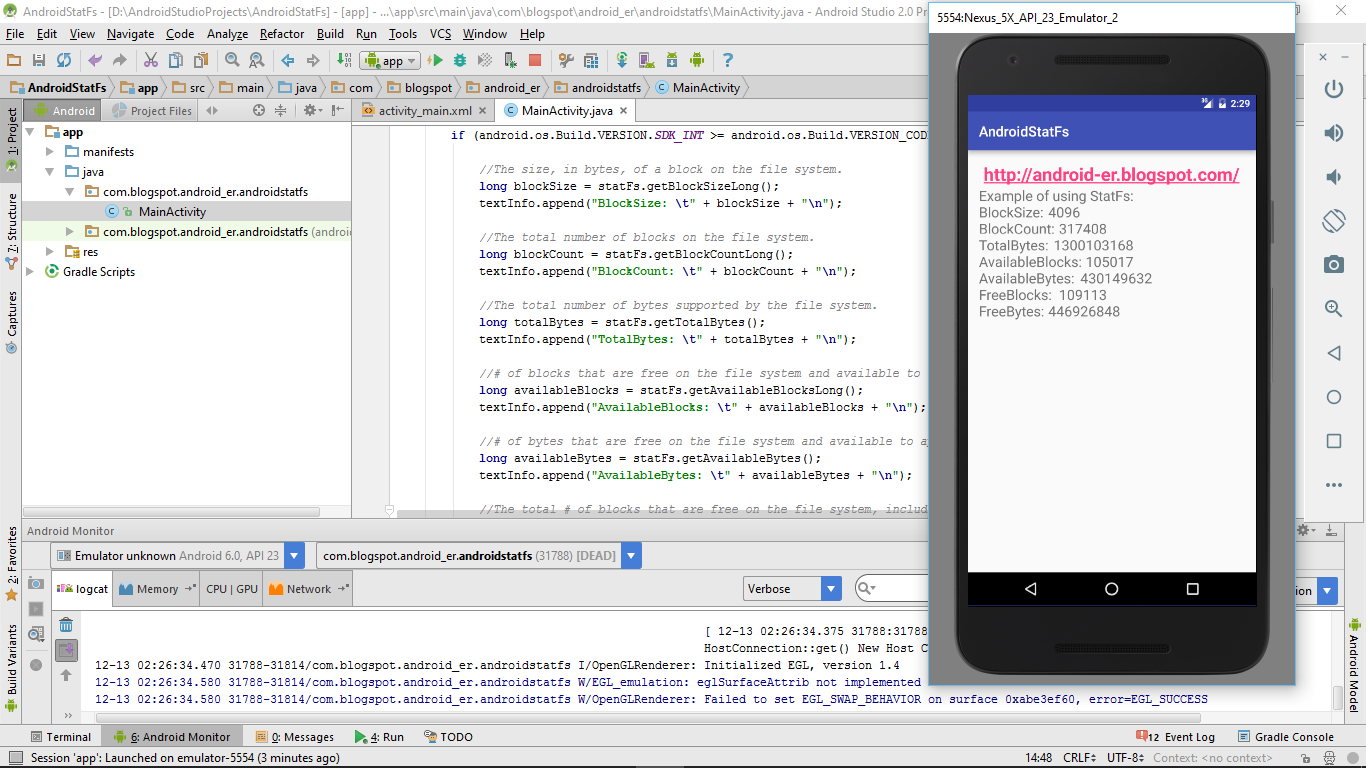Expand the manifests folder node
Screen dimensions: 1366x768
pos(51,152)
